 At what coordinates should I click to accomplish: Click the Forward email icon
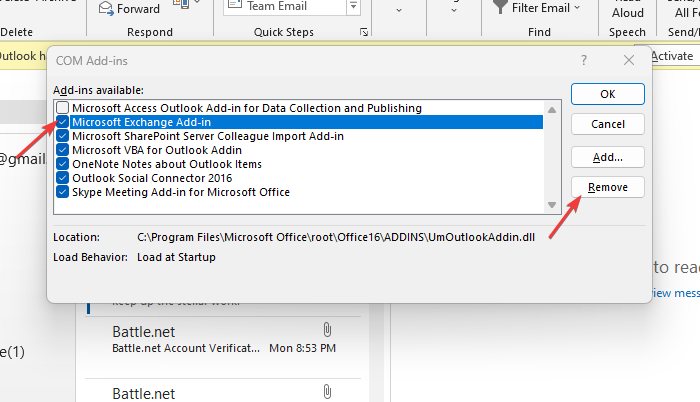pos(106,8)
